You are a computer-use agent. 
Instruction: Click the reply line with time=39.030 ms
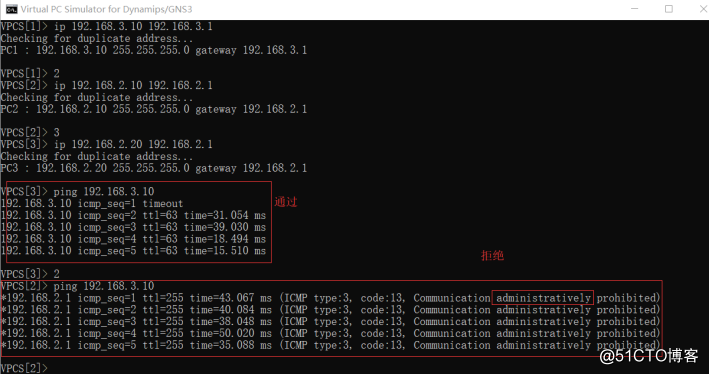[x=133, y=227]
